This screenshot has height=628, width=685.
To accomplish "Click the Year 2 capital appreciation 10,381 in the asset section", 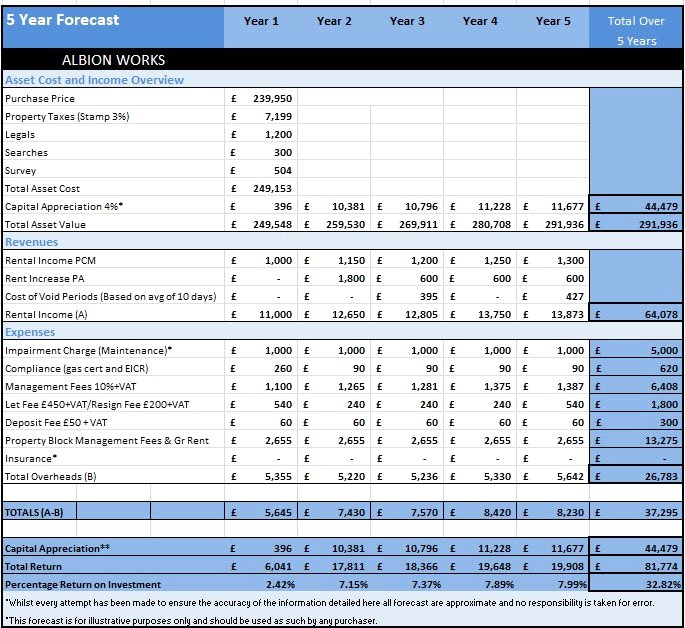I will click(348, 207).
